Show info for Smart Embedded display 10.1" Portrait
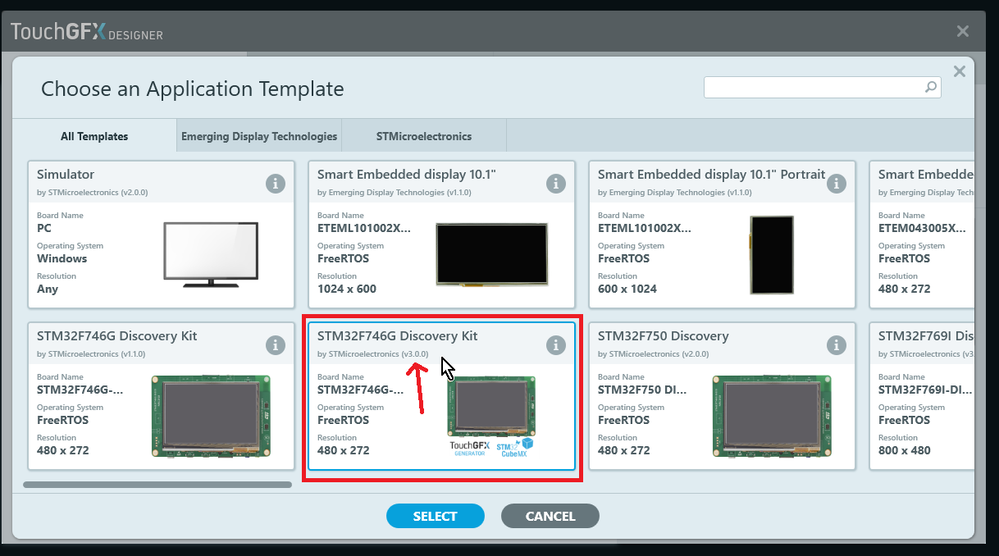This screenshot has height=556, width=999. [836, 183]
